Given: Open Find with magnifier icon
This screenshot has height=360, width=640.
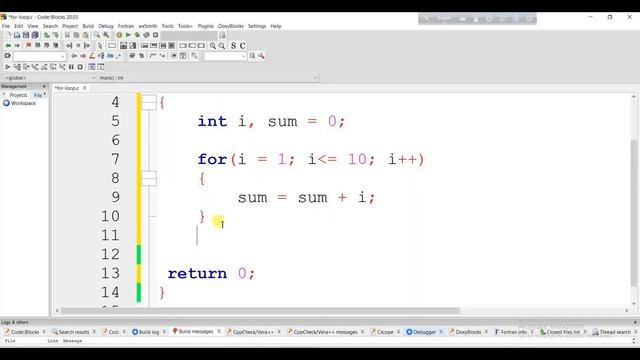Looking at the screenshot, I should point(97,35).
